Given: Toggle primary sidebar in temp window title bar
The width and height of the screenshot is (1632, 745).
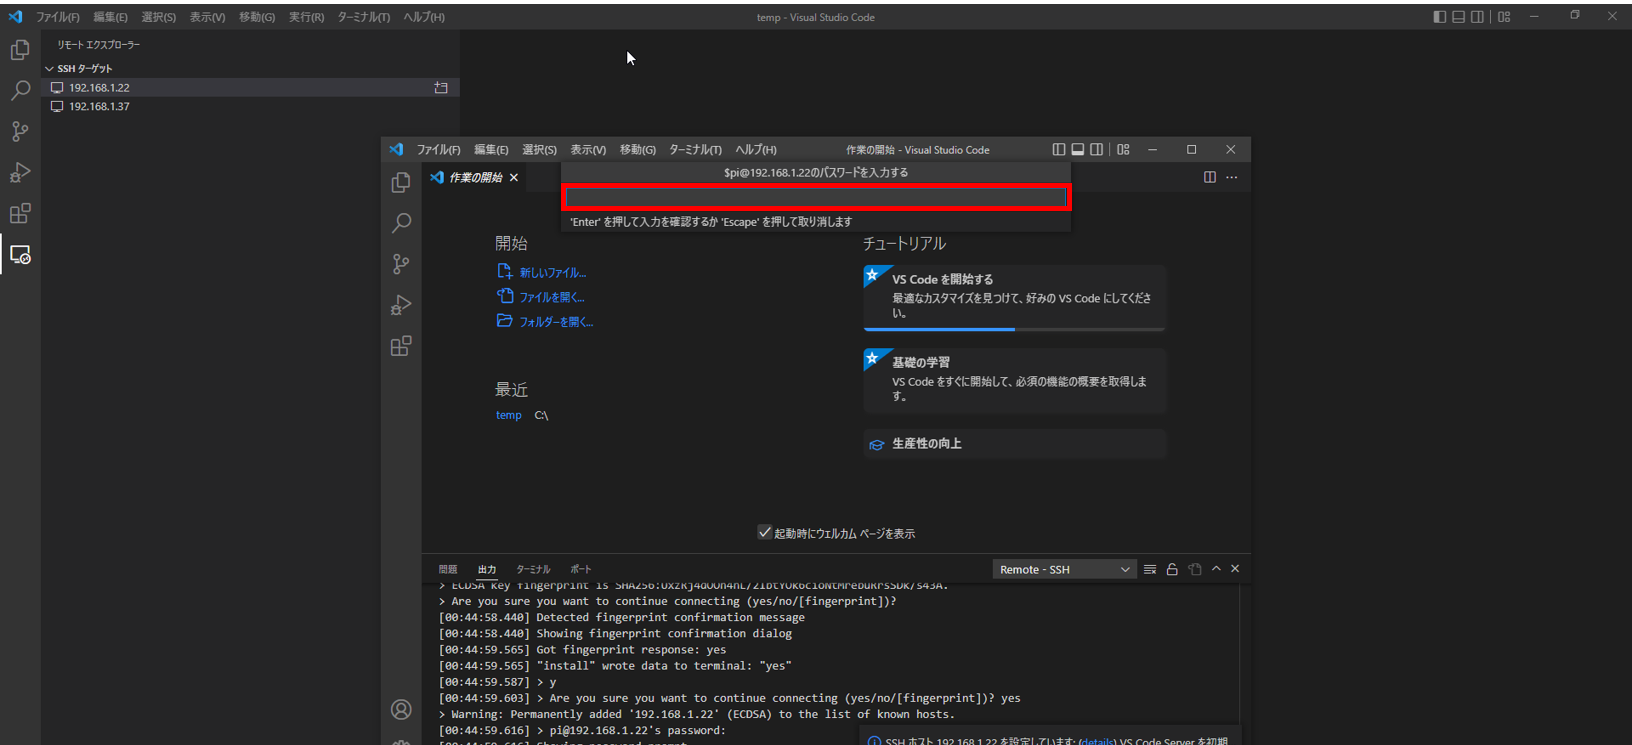Looking at the screenshot, I should coord(1439,17).
